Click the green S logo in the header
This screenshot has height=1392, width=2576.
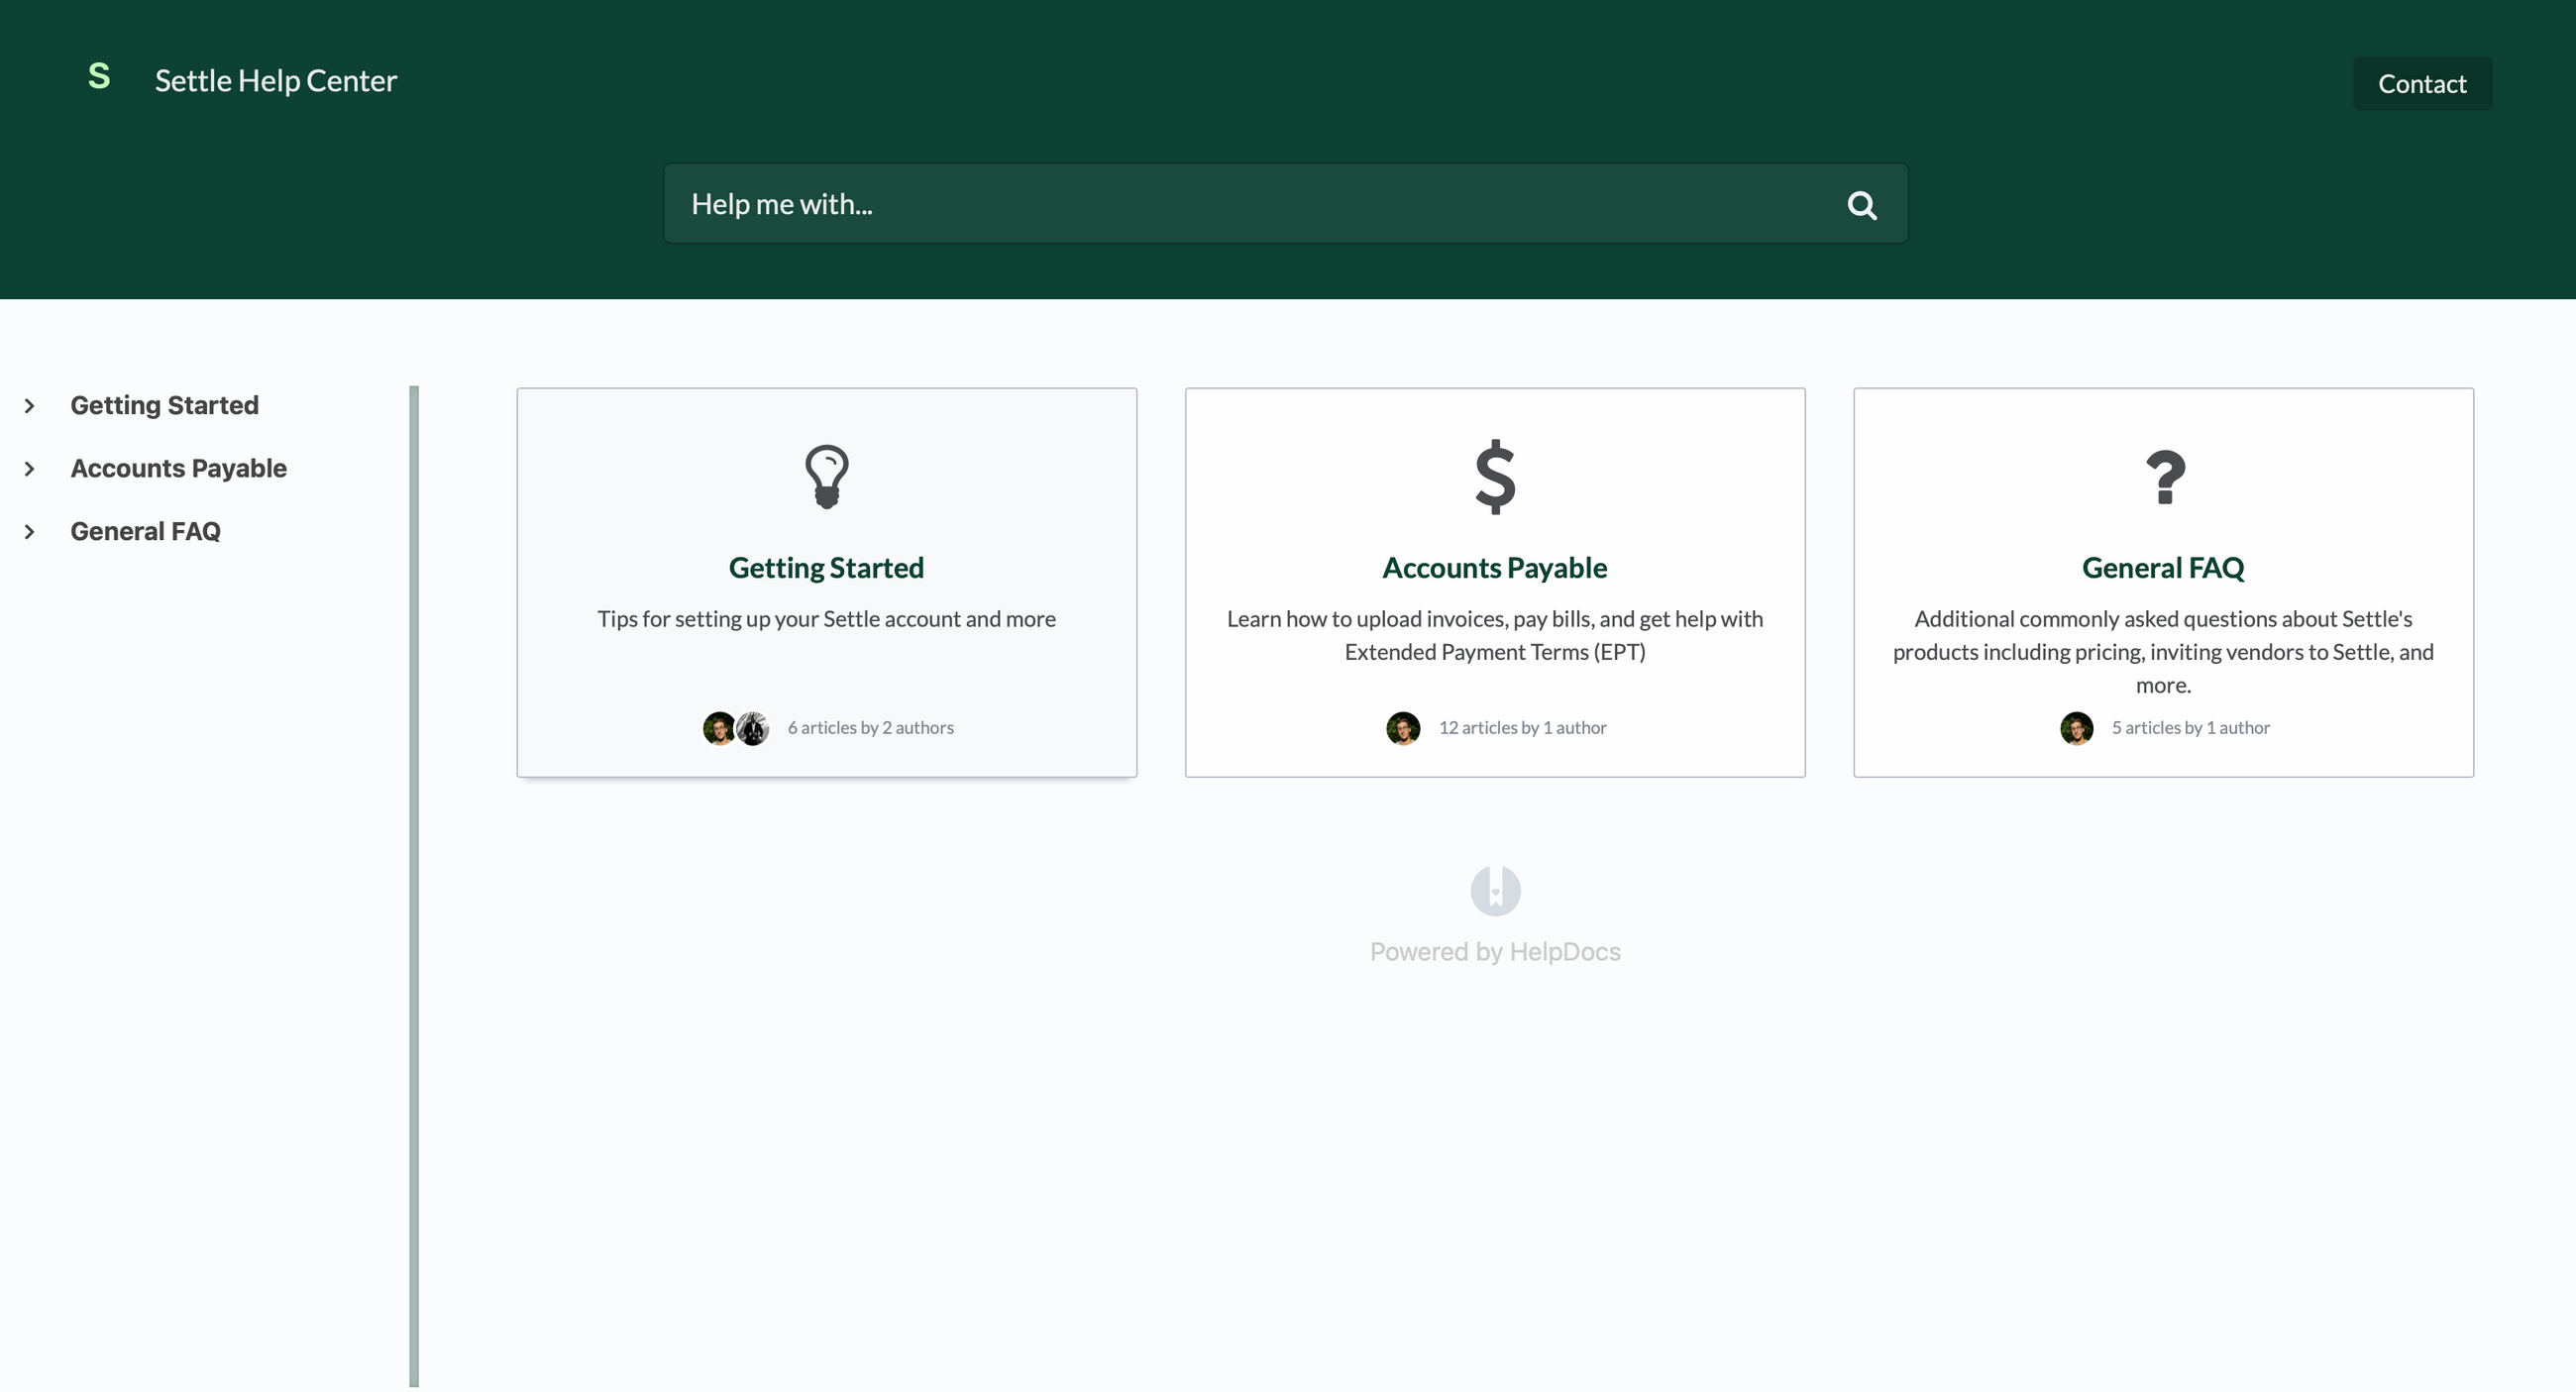click(99, 78)
